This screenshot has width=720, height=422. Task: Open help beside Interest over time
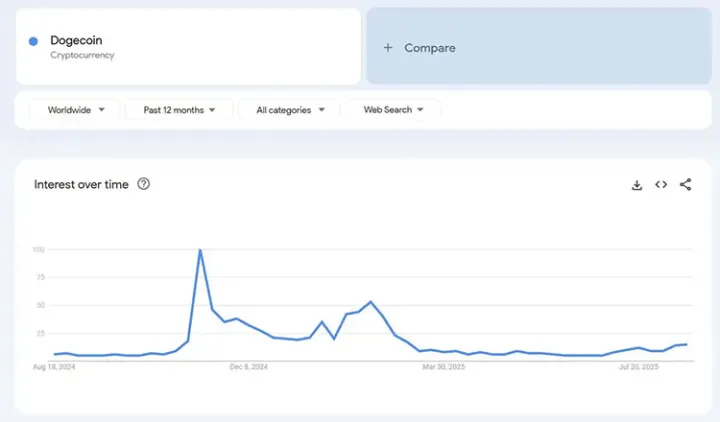pos(144,184)
